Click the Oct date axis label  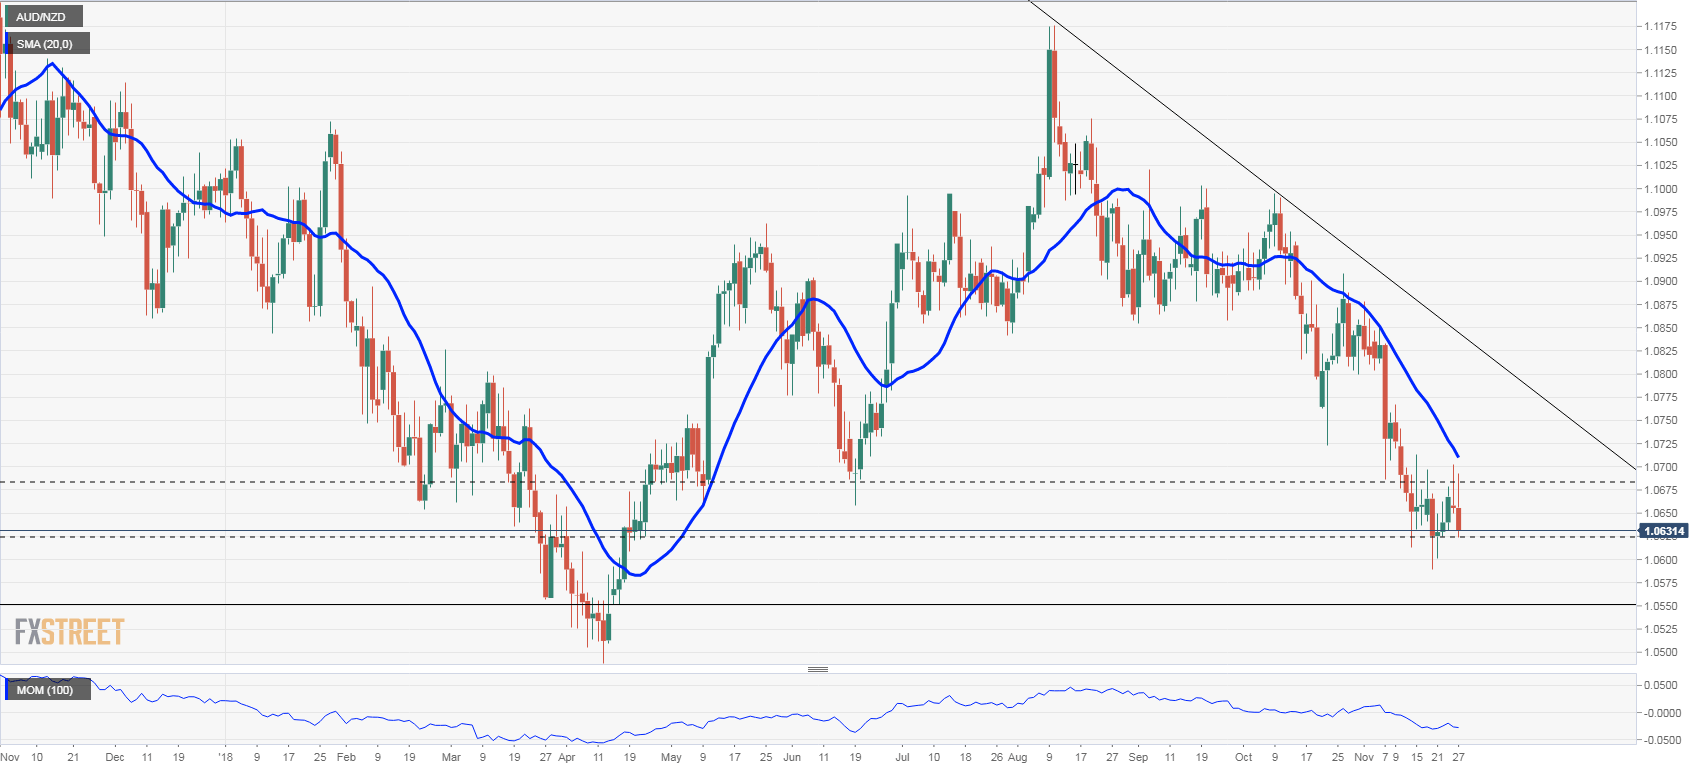[1243, 757]
